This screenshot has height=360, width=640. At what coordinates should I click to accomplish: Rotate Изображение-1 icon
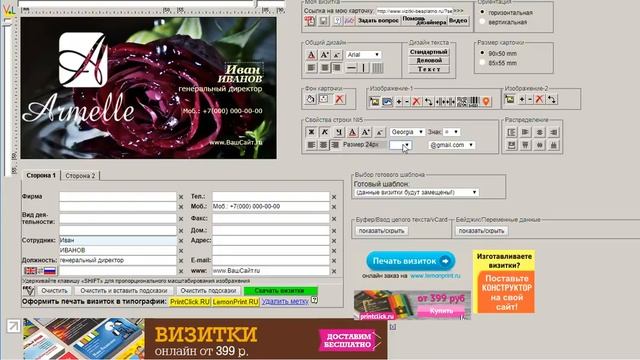click(x=428, y=102)
